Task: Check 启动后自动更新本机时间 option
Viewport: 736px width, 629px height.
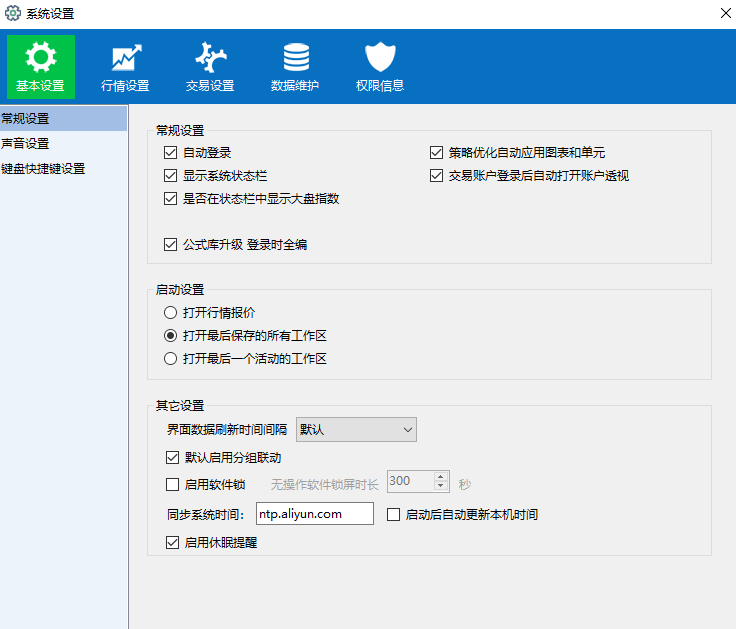Action: click(x=393, y=515)
